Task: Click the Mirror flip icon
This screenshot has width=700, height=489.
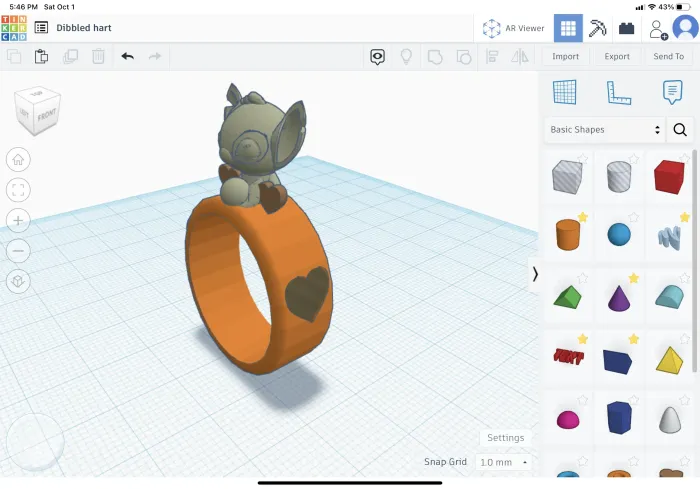Action: point(520,57)
